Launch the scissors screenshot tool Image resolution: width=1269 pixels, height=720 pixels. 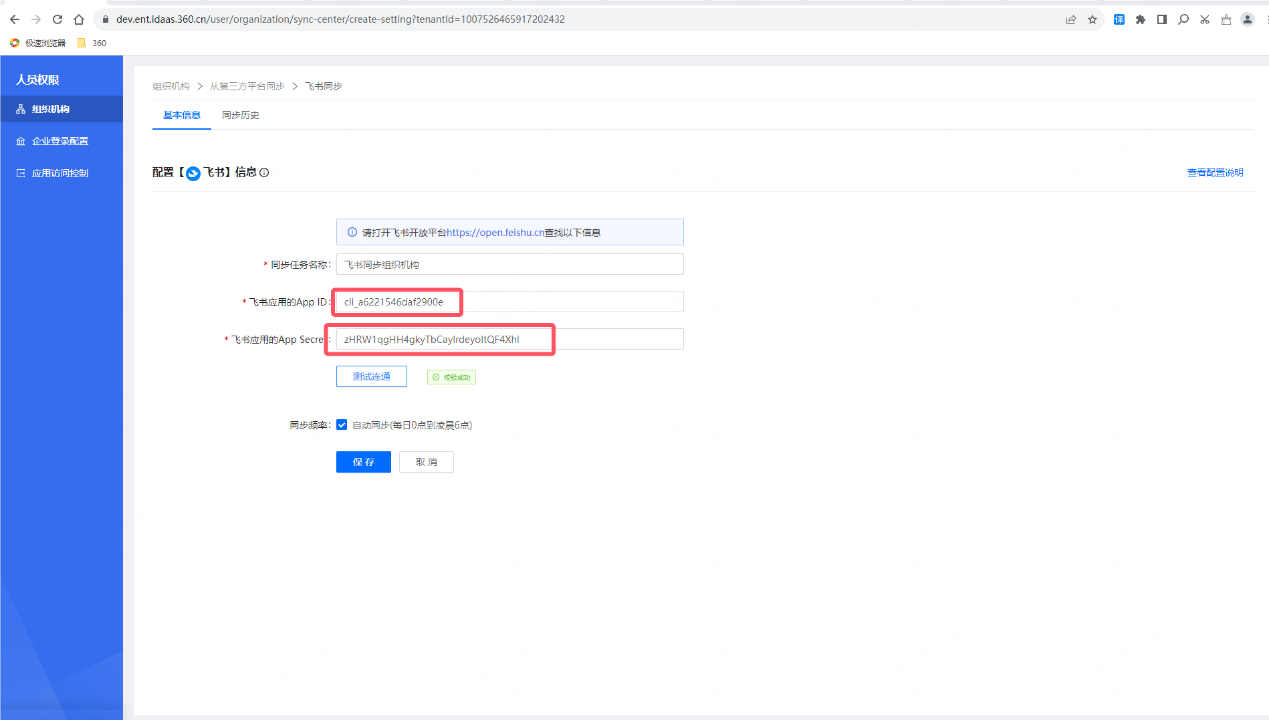[x=1204, y=19]
